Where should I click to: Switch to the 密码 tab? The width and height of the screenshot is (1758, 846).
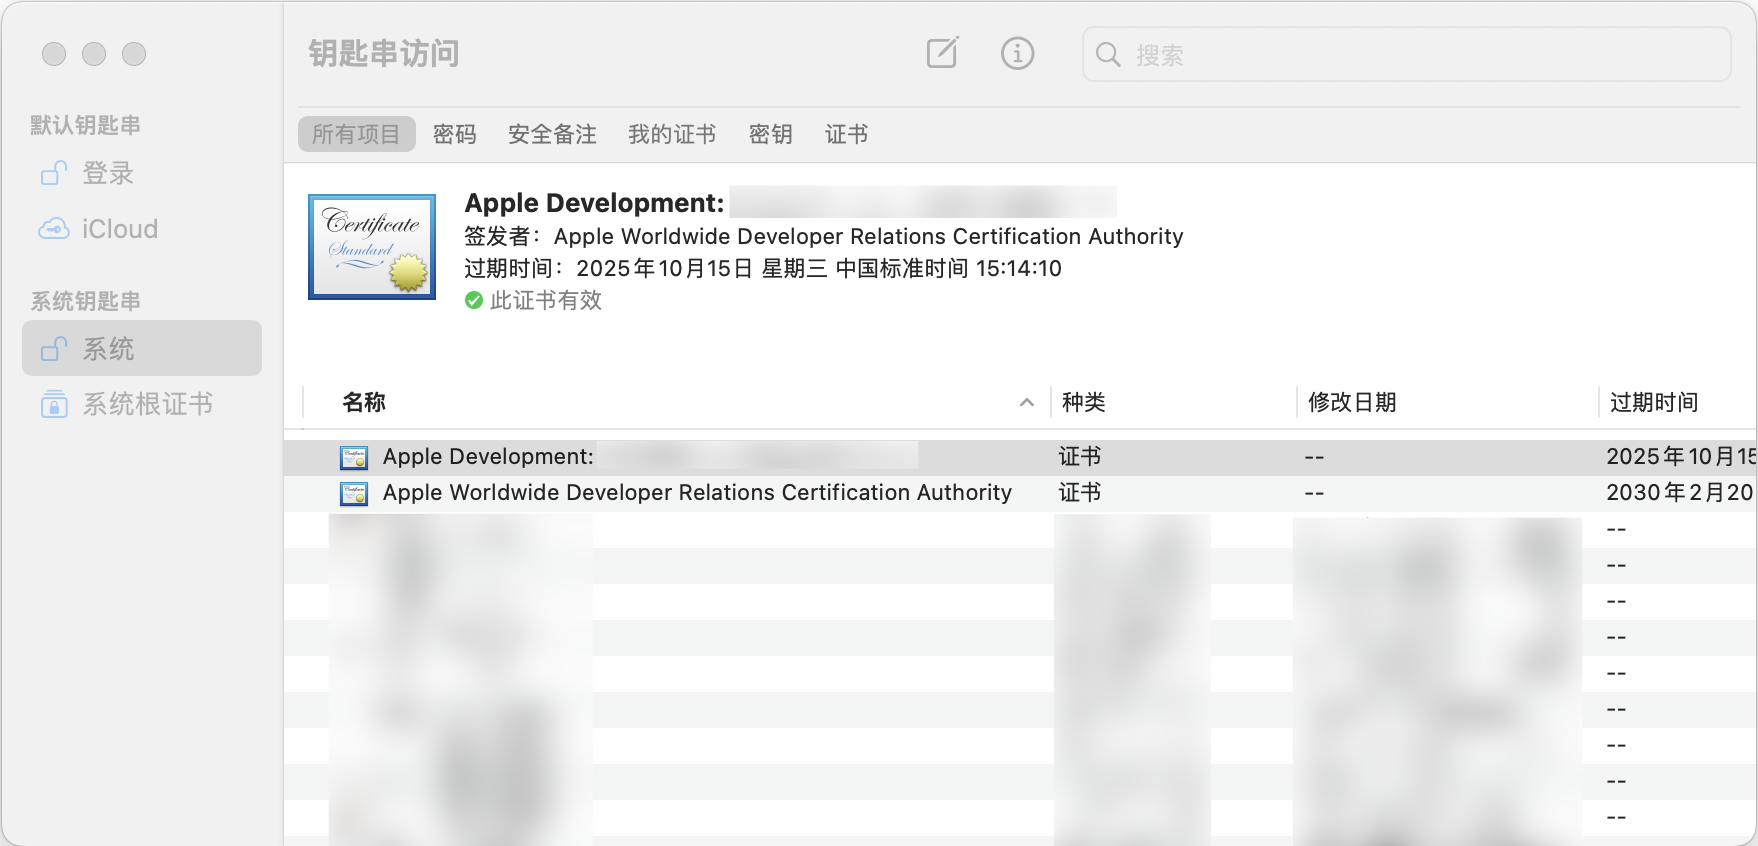(454, 134)
